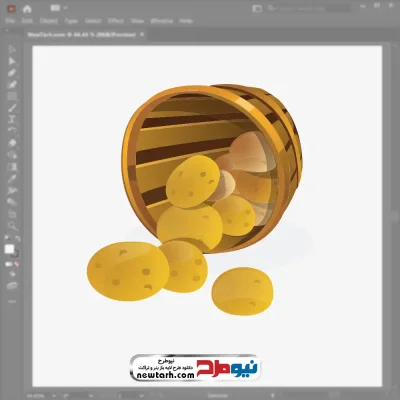Select the Rectangle tool
Screen dimensions: 400x400
(12, 97)
